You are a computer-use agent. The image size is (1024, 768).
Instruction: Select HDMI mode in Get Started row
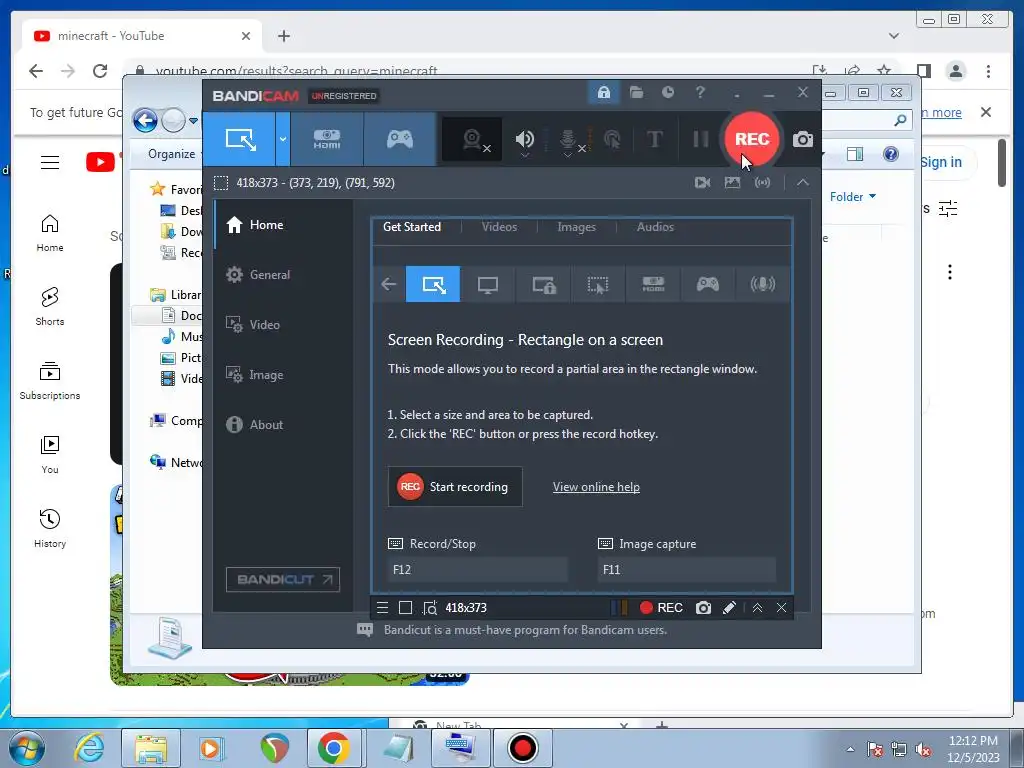point(653,284)
